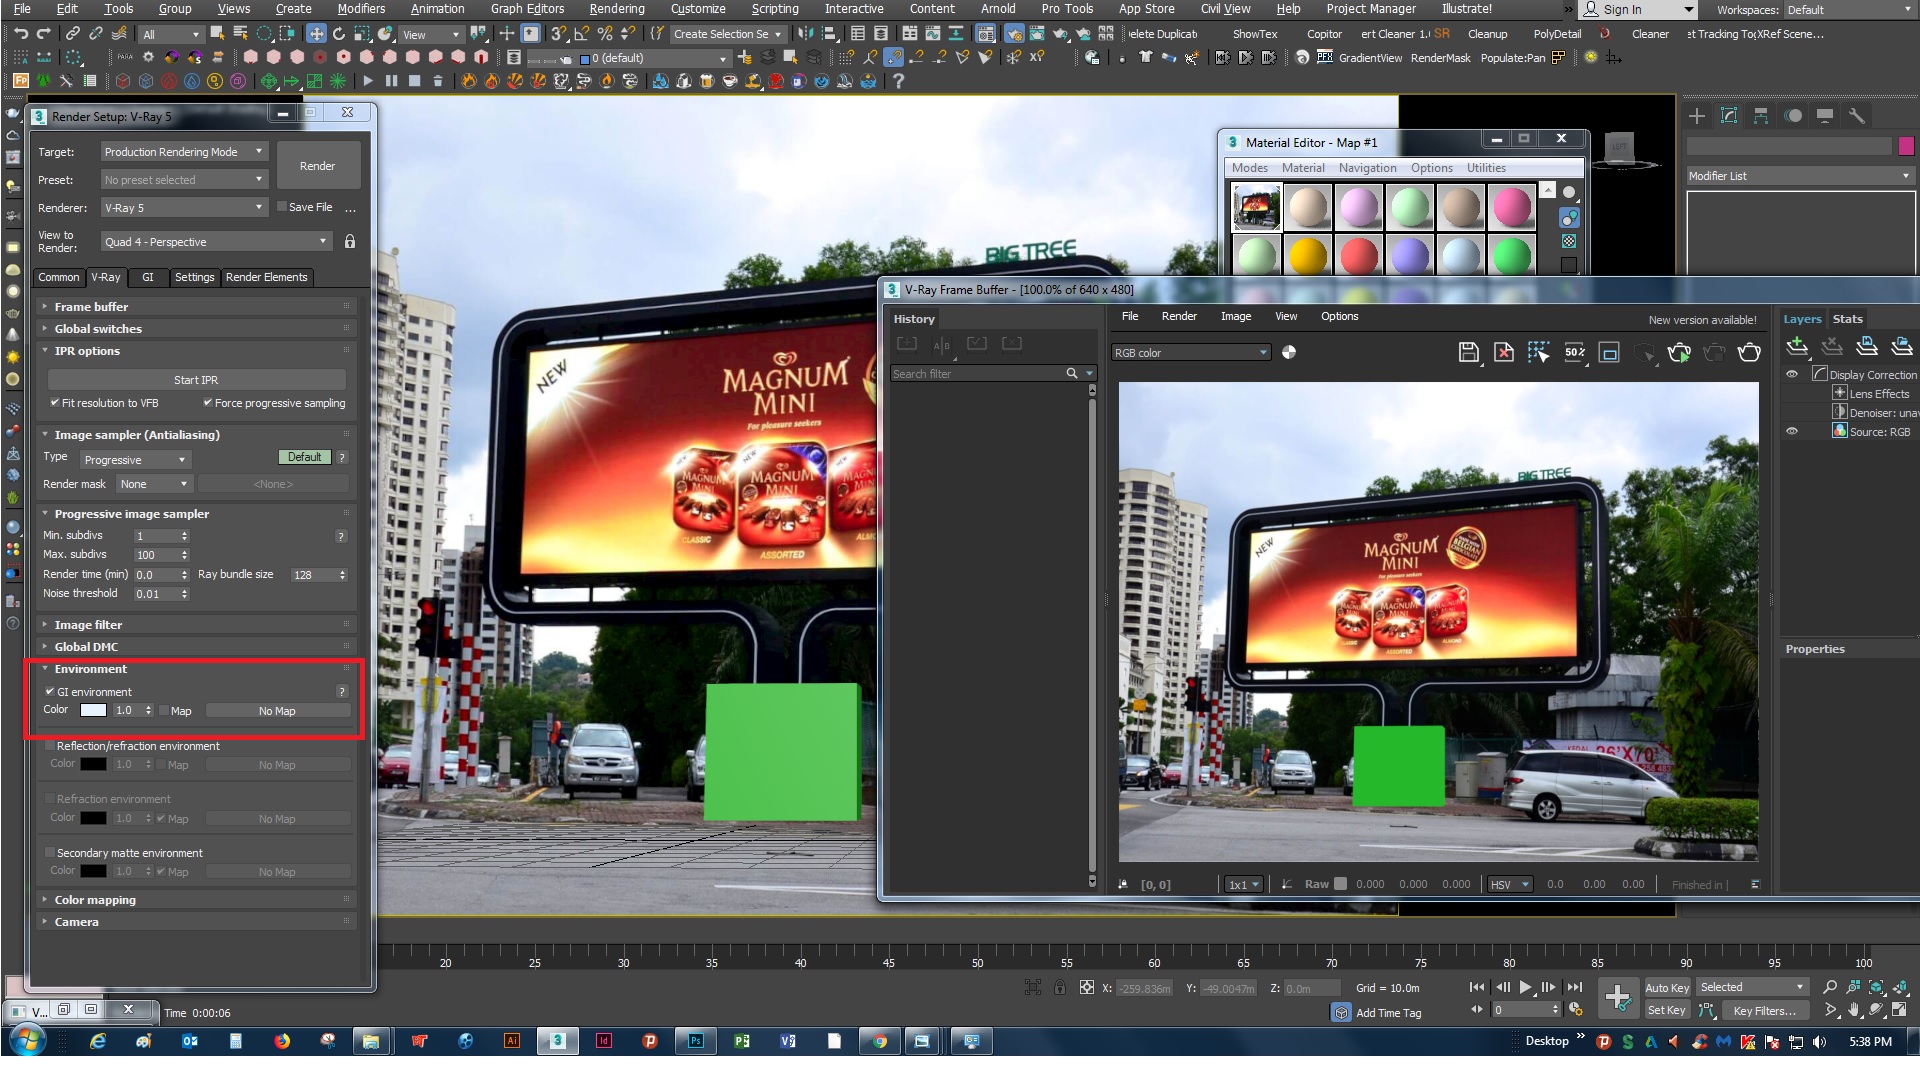Activate the region render tool in frame buffer
Screen dimensions: 1920x1080
coord(1538,352)
